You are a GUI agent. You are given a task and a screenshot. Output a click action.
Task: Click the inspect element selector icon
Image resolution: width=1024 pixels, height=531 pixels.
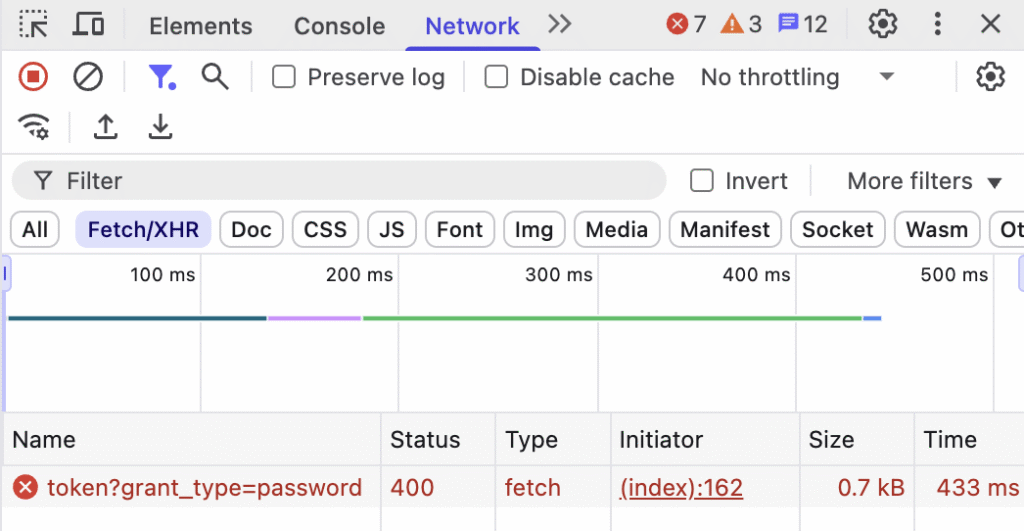34,25
